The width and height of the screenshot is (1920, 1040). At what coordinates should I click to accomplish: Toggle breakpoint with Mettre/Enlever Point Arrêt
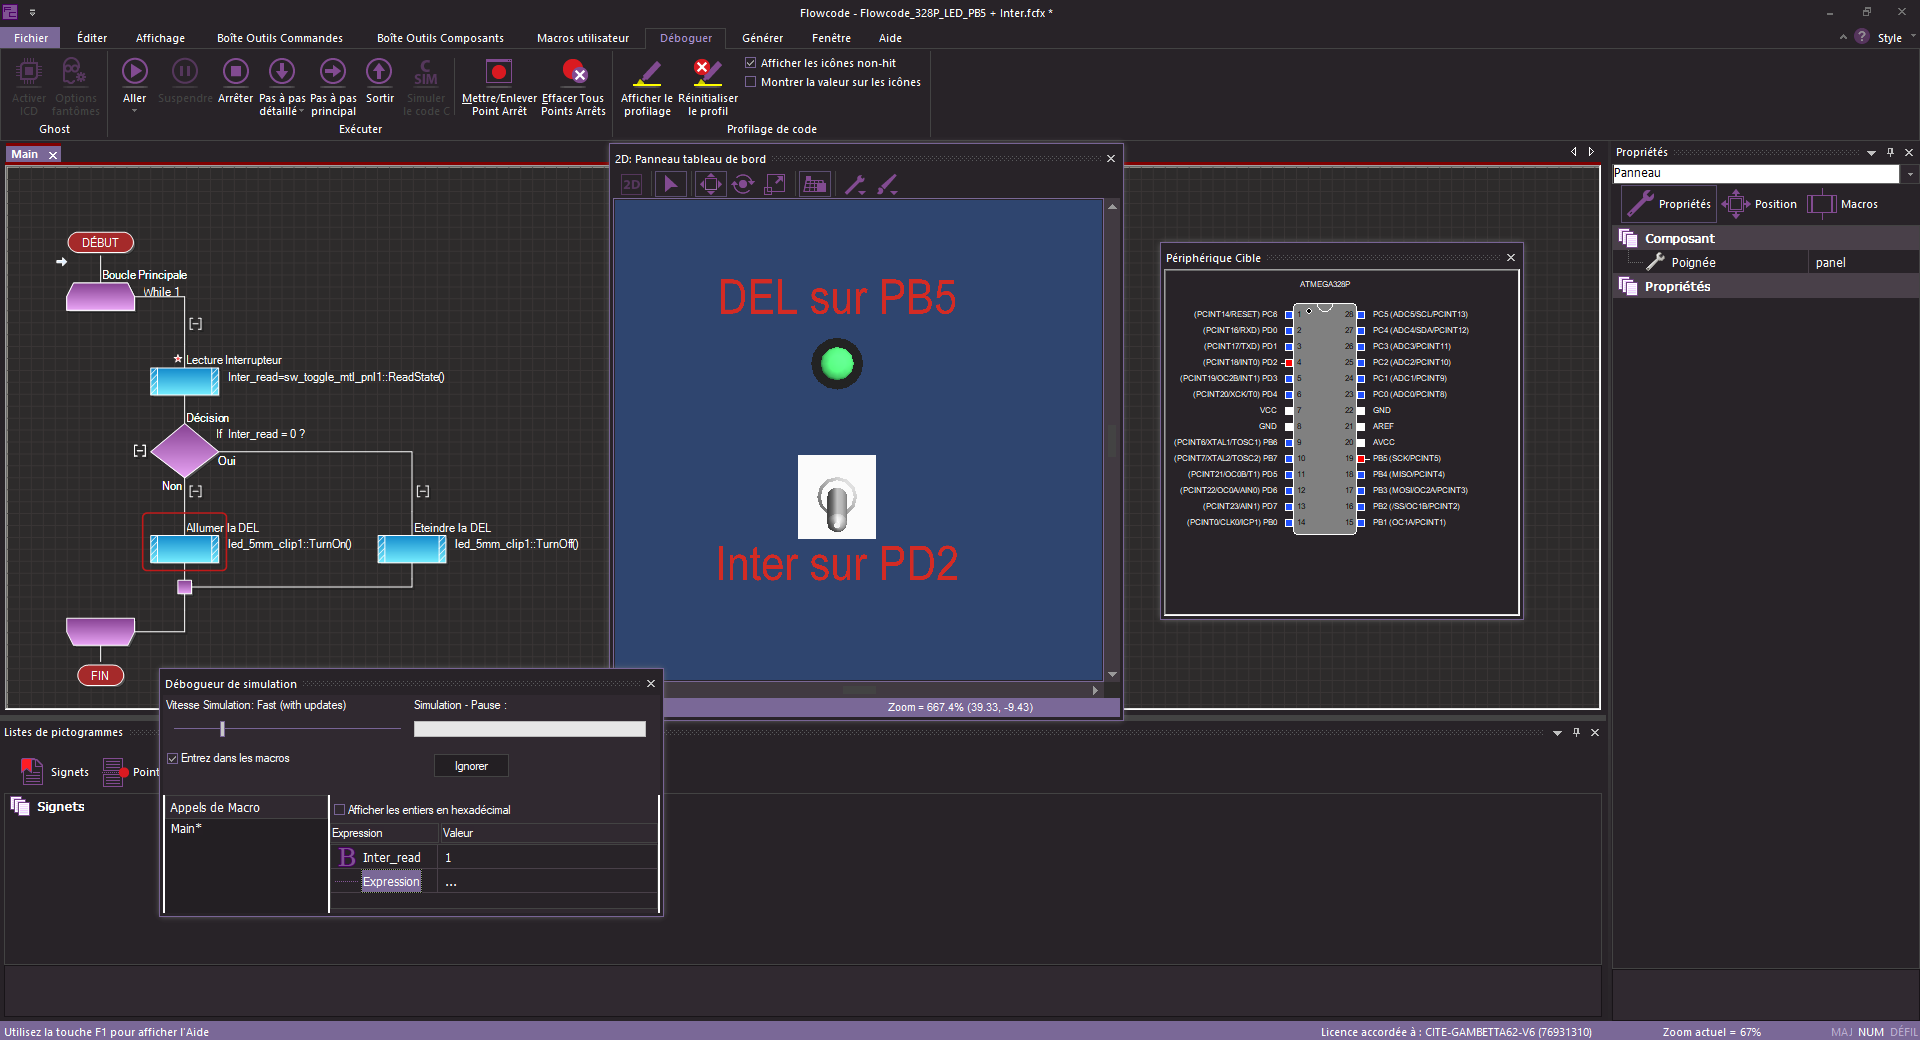(x=498, y=72)
